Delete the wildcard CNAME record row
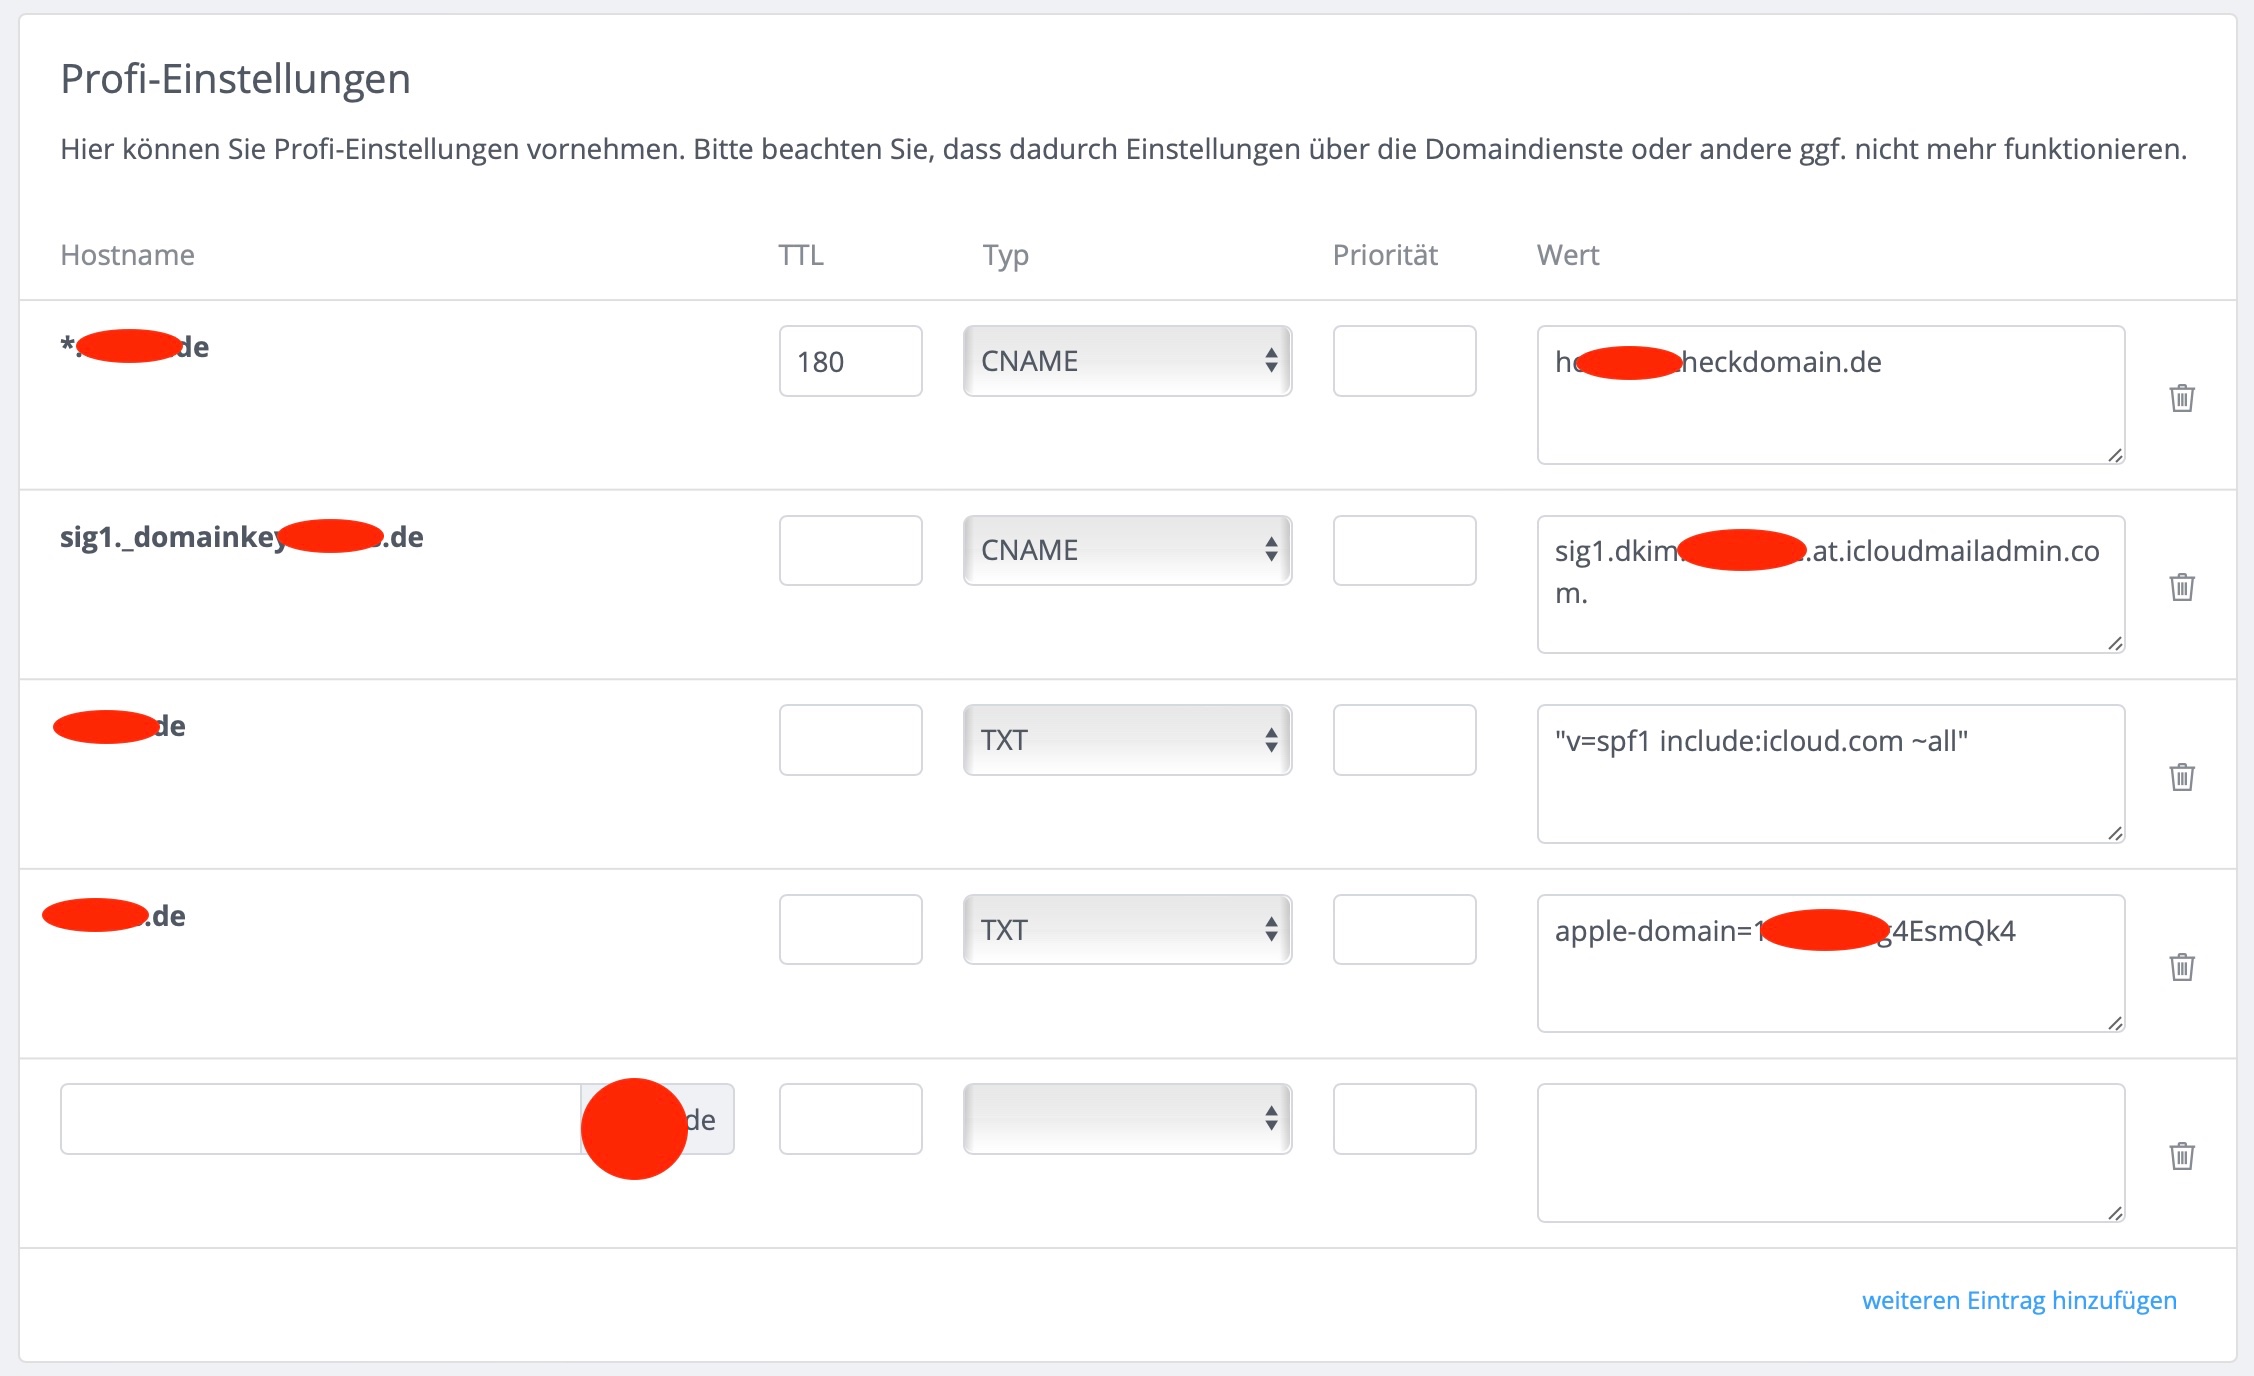Image resolution: width=2254 pixels, height=1376 pixels. pyautogui.click(x=2182, y=398)
